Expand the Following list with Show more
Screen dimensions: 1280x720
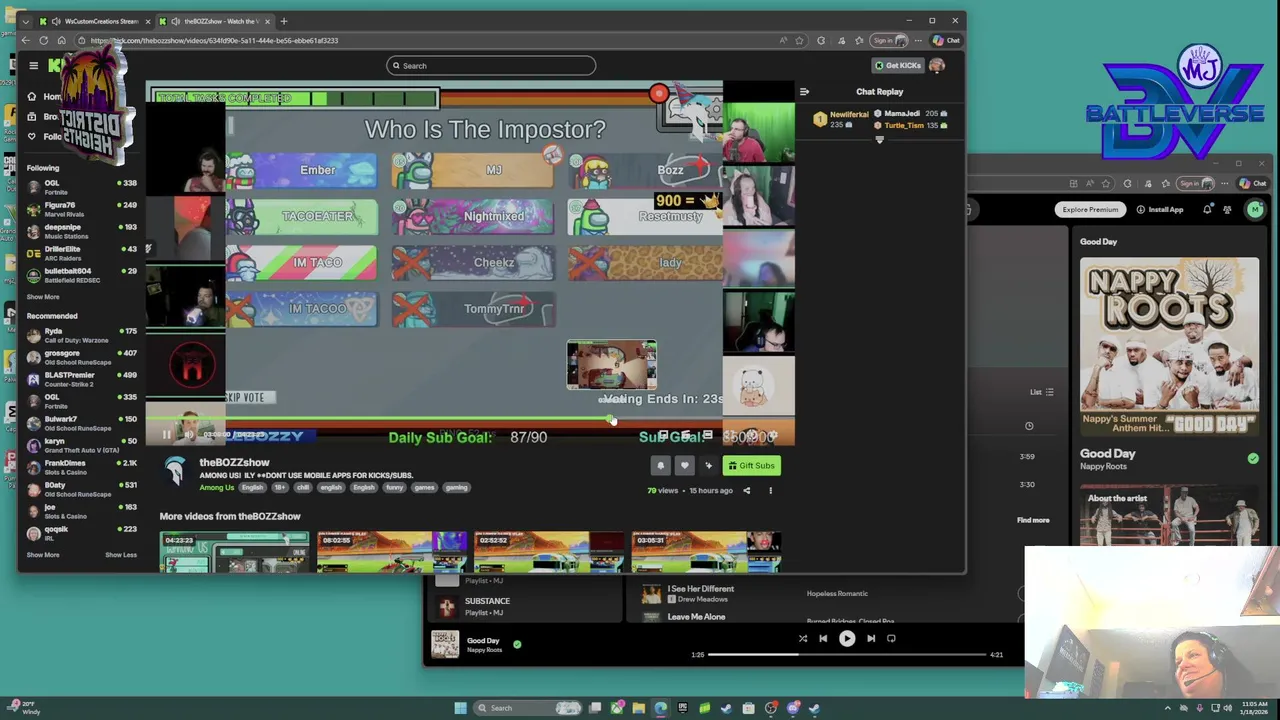pyautogui.click(x=43, y=297)
